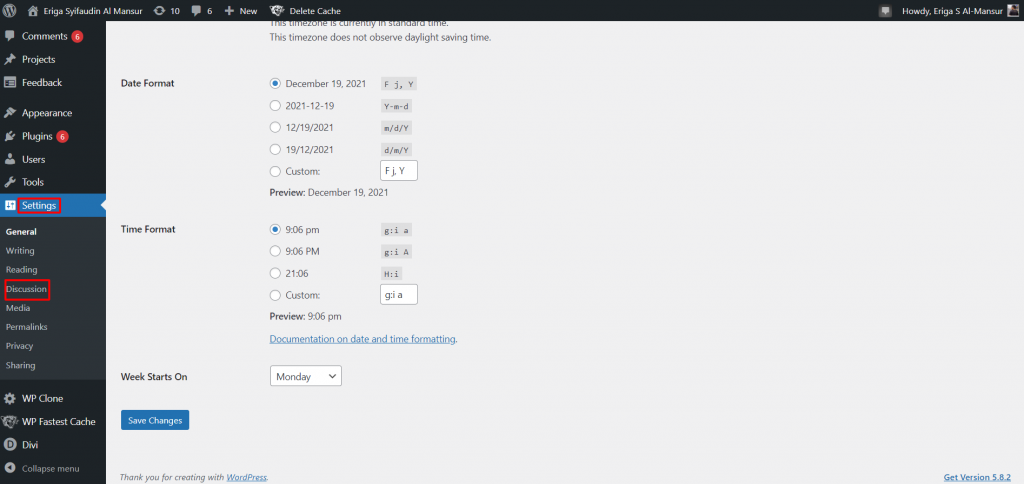Go to Permalinks settings
Viewport: 1024px width, 484px height.
coord(26,327)
